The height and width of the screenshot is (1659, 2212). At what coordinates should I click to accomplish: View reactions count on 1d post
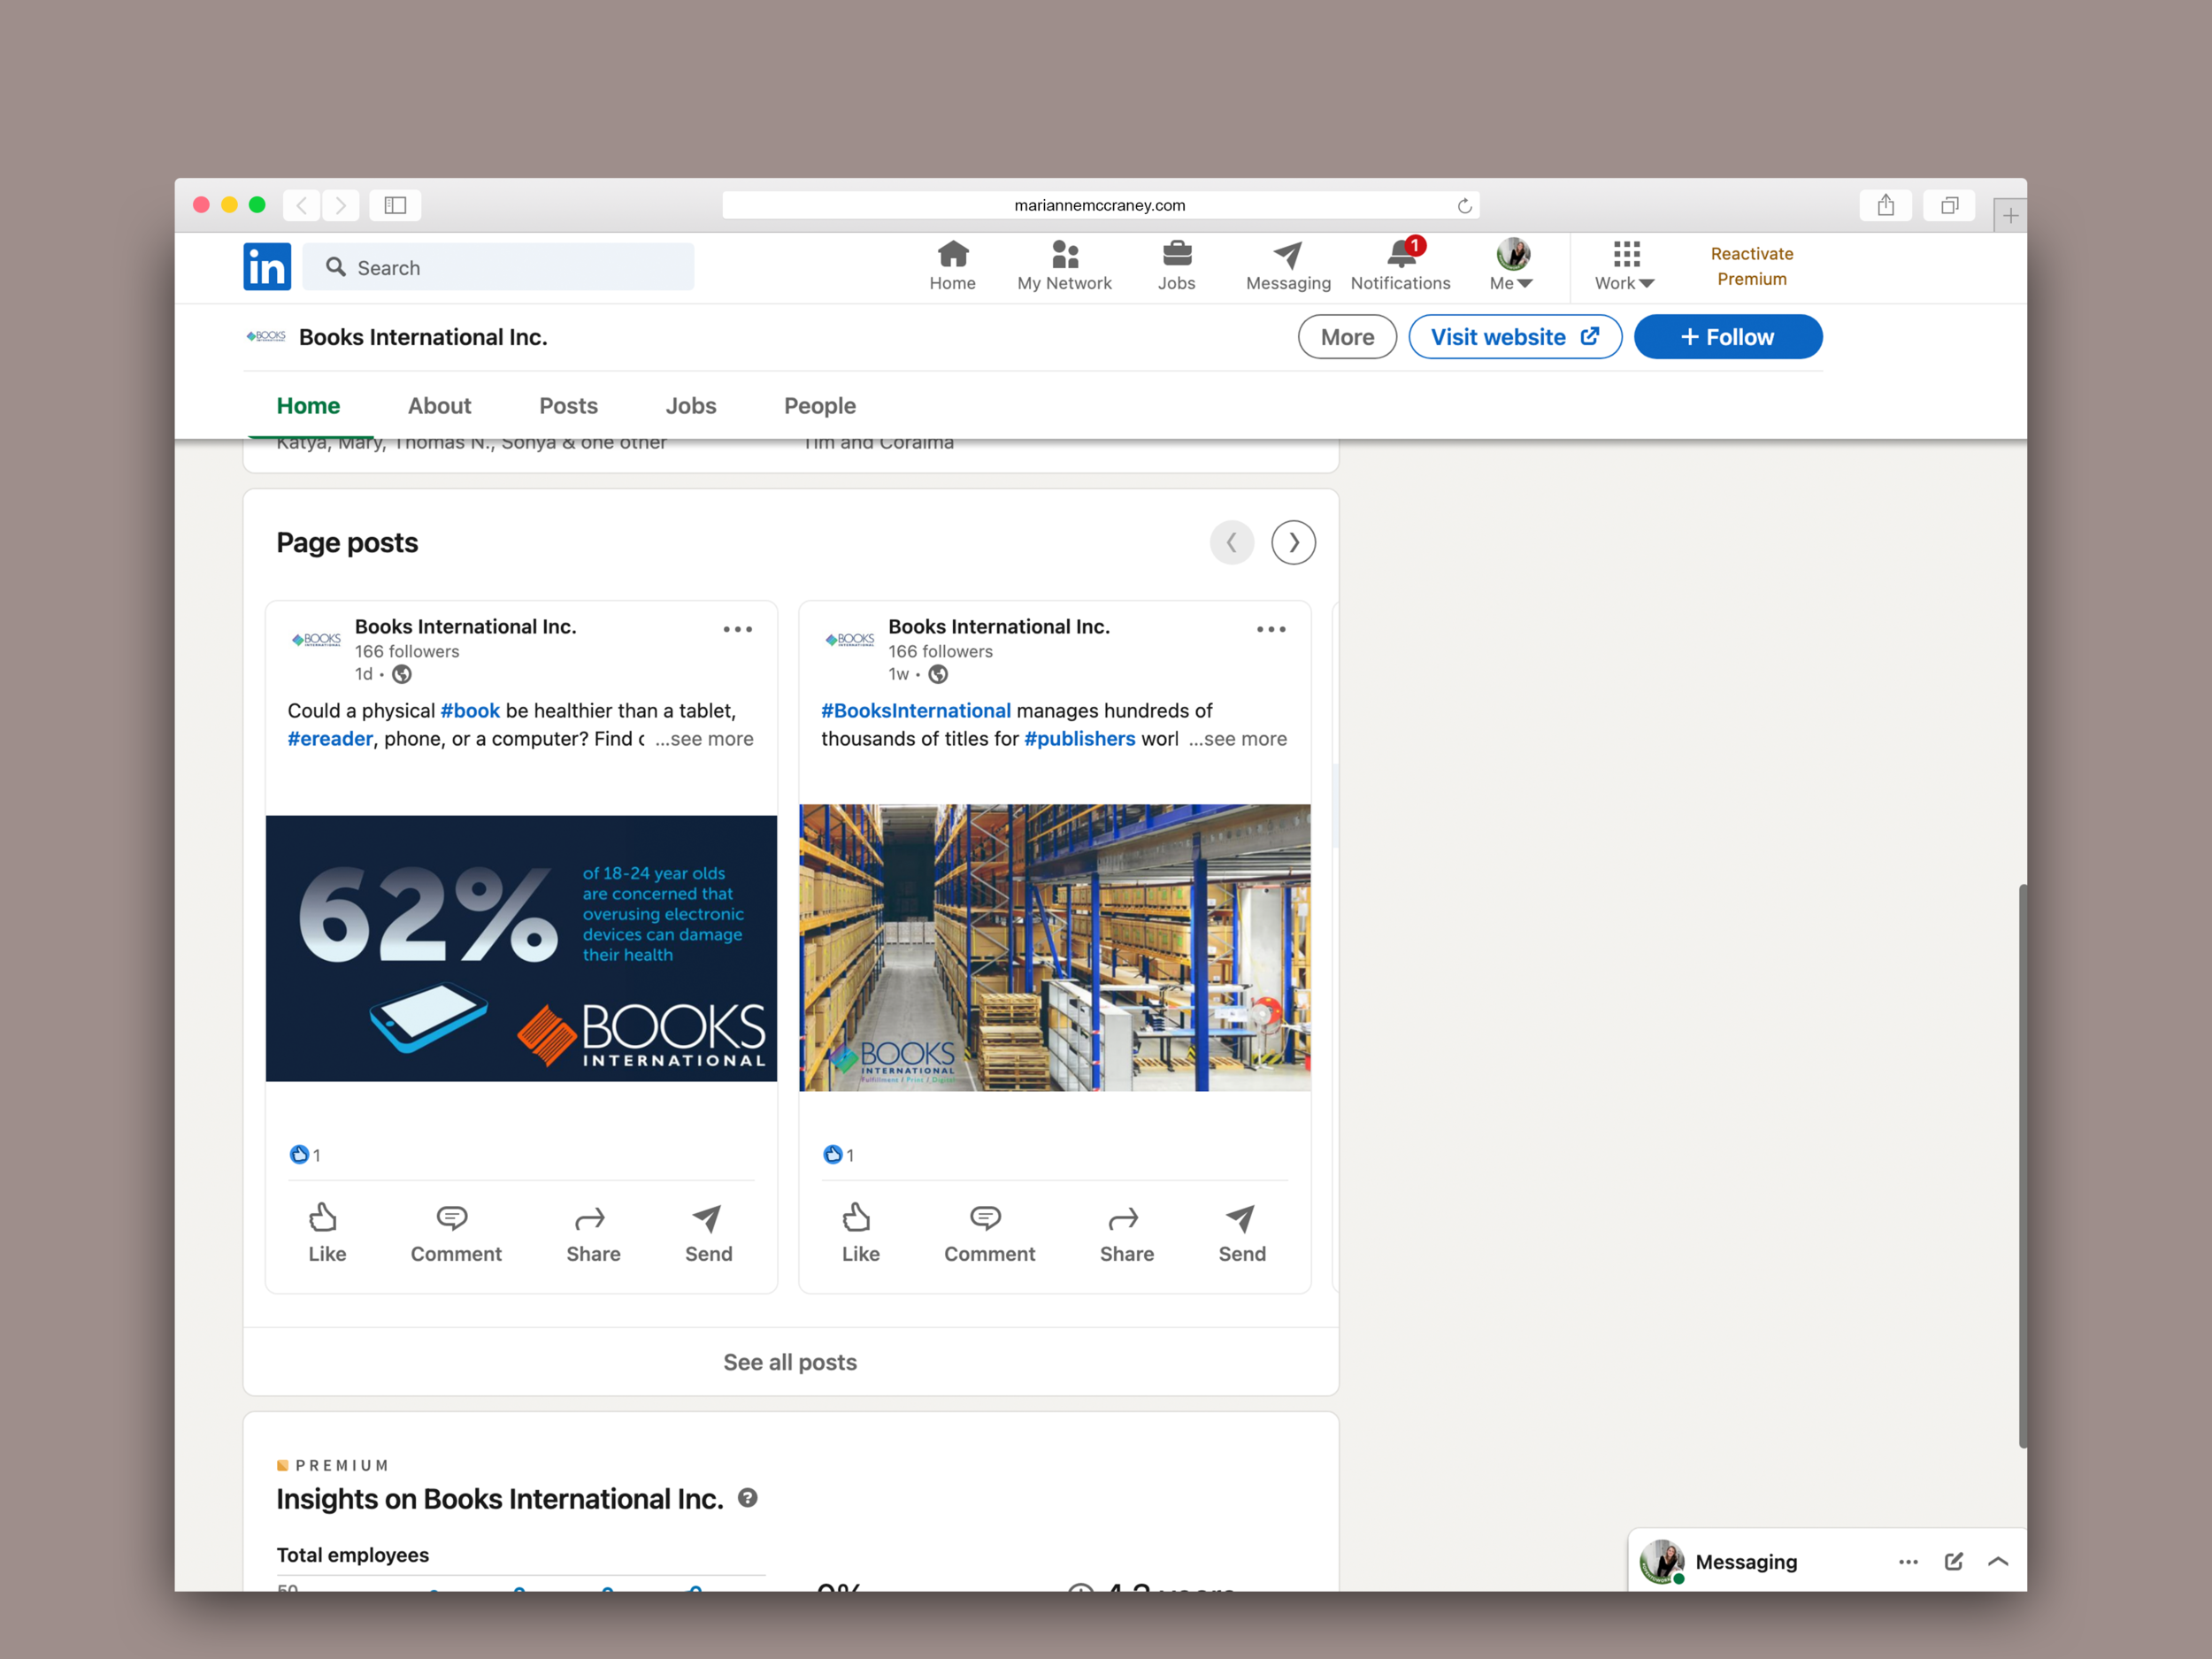point(305,1155)
